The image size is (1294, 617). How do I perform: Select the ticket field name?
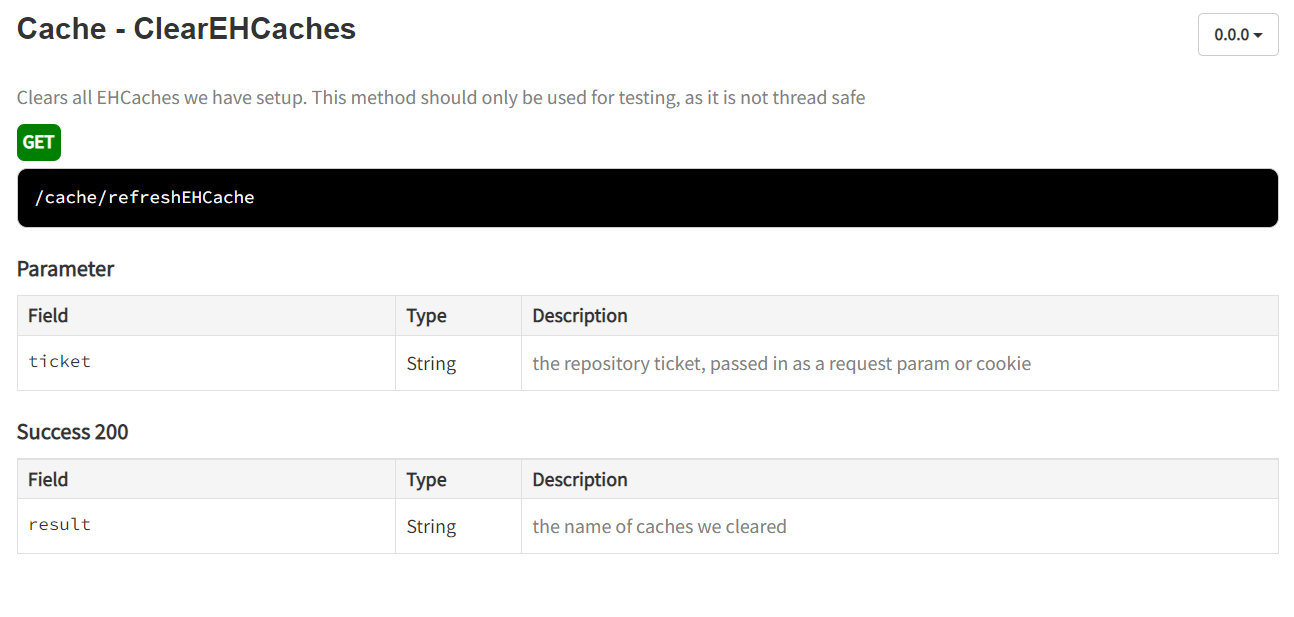(60, 362)
